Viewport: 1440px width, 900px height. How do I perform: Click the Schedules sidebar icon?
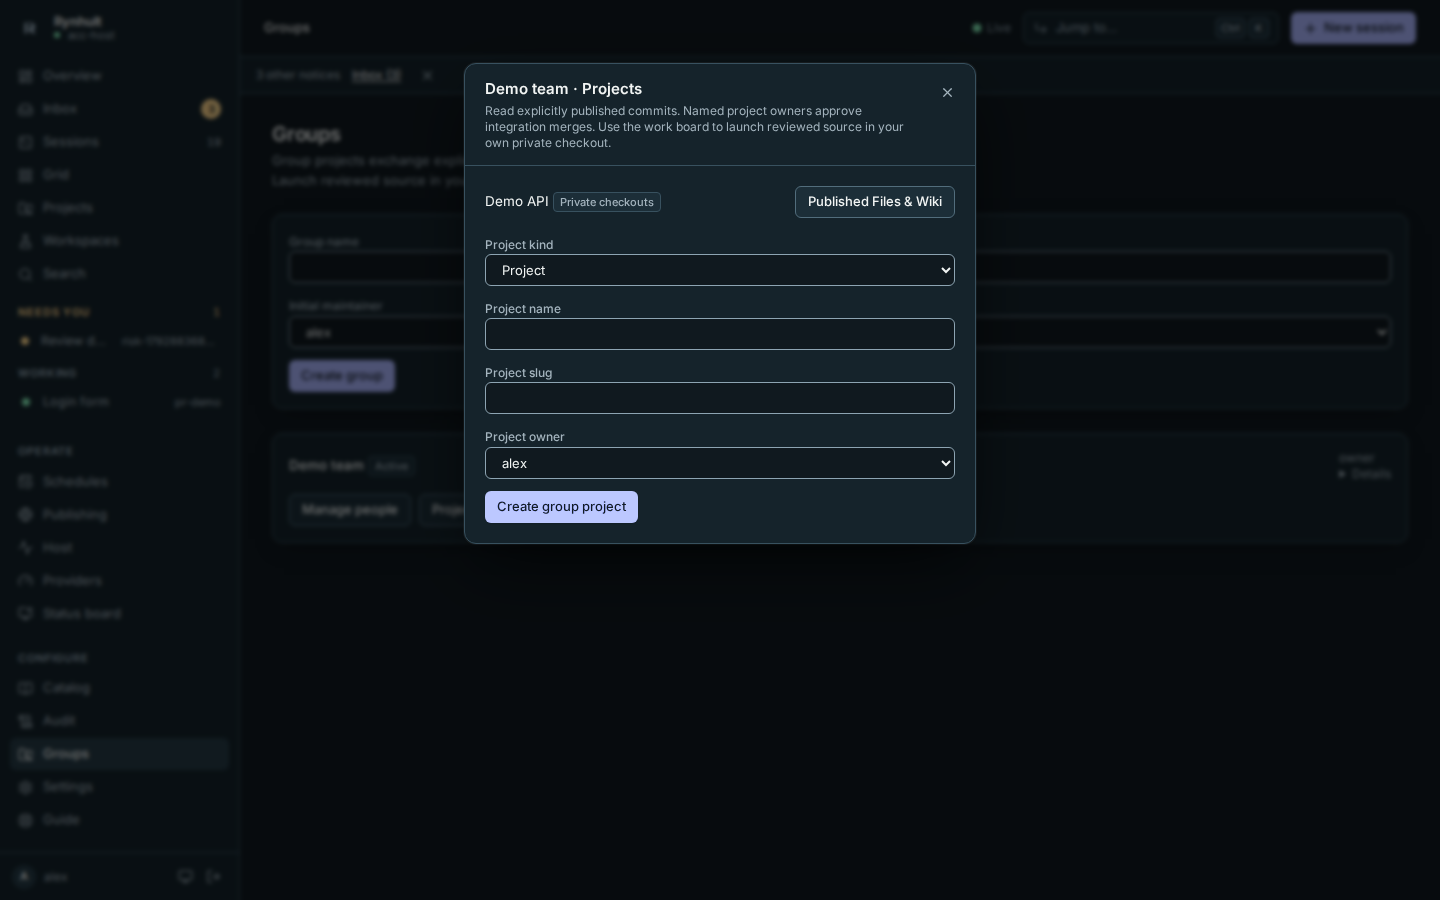27,482
